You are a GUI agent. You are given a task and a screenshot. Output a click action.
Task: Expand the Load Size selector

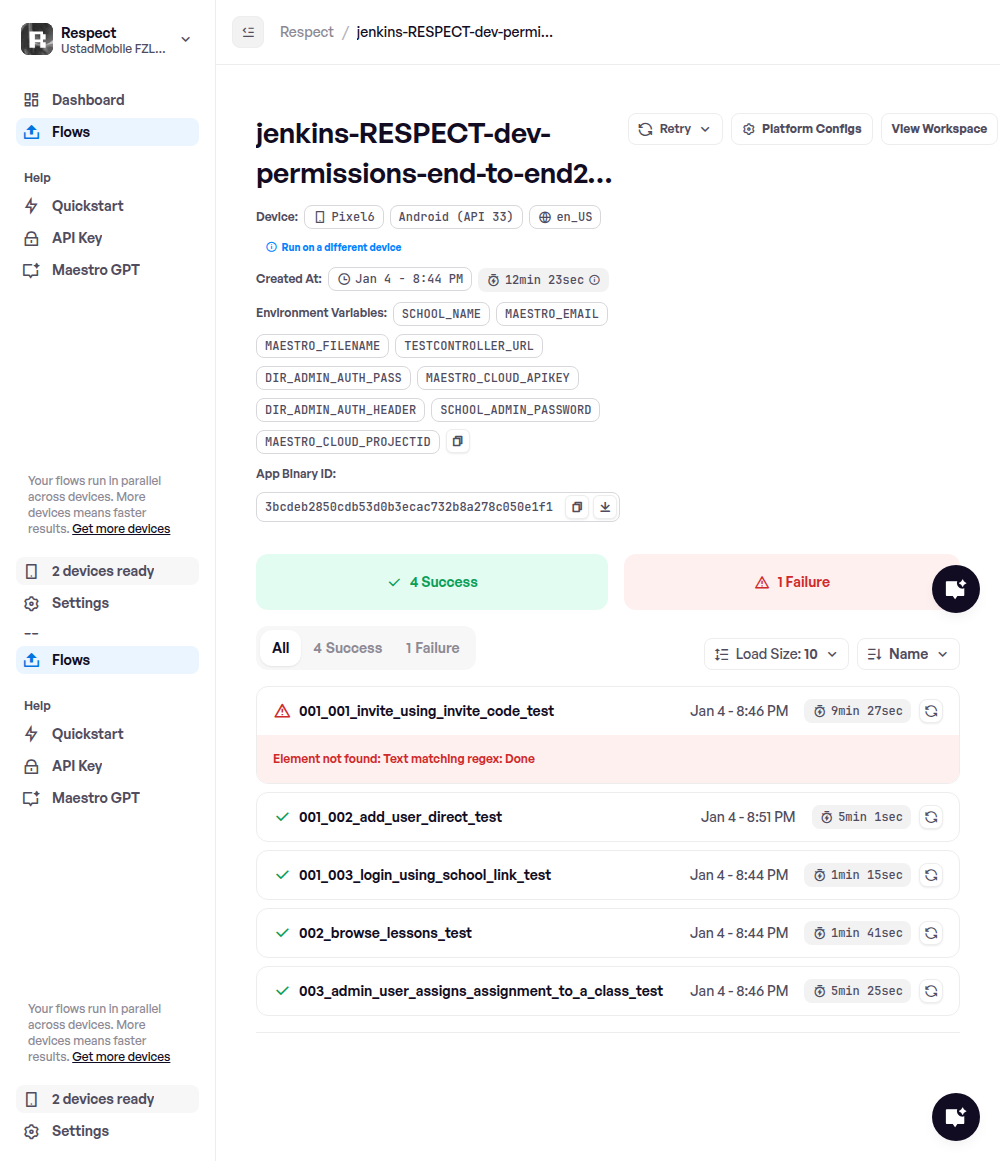point(776,654)
